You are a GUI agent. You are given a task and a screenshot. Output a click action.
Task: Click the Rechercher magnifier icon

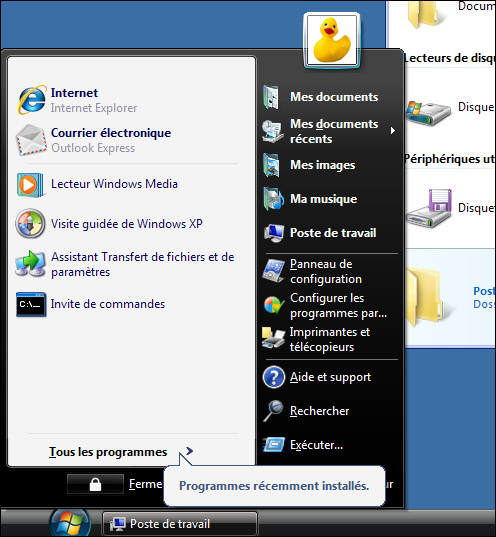pyautogui.click(x=273, y=411)
